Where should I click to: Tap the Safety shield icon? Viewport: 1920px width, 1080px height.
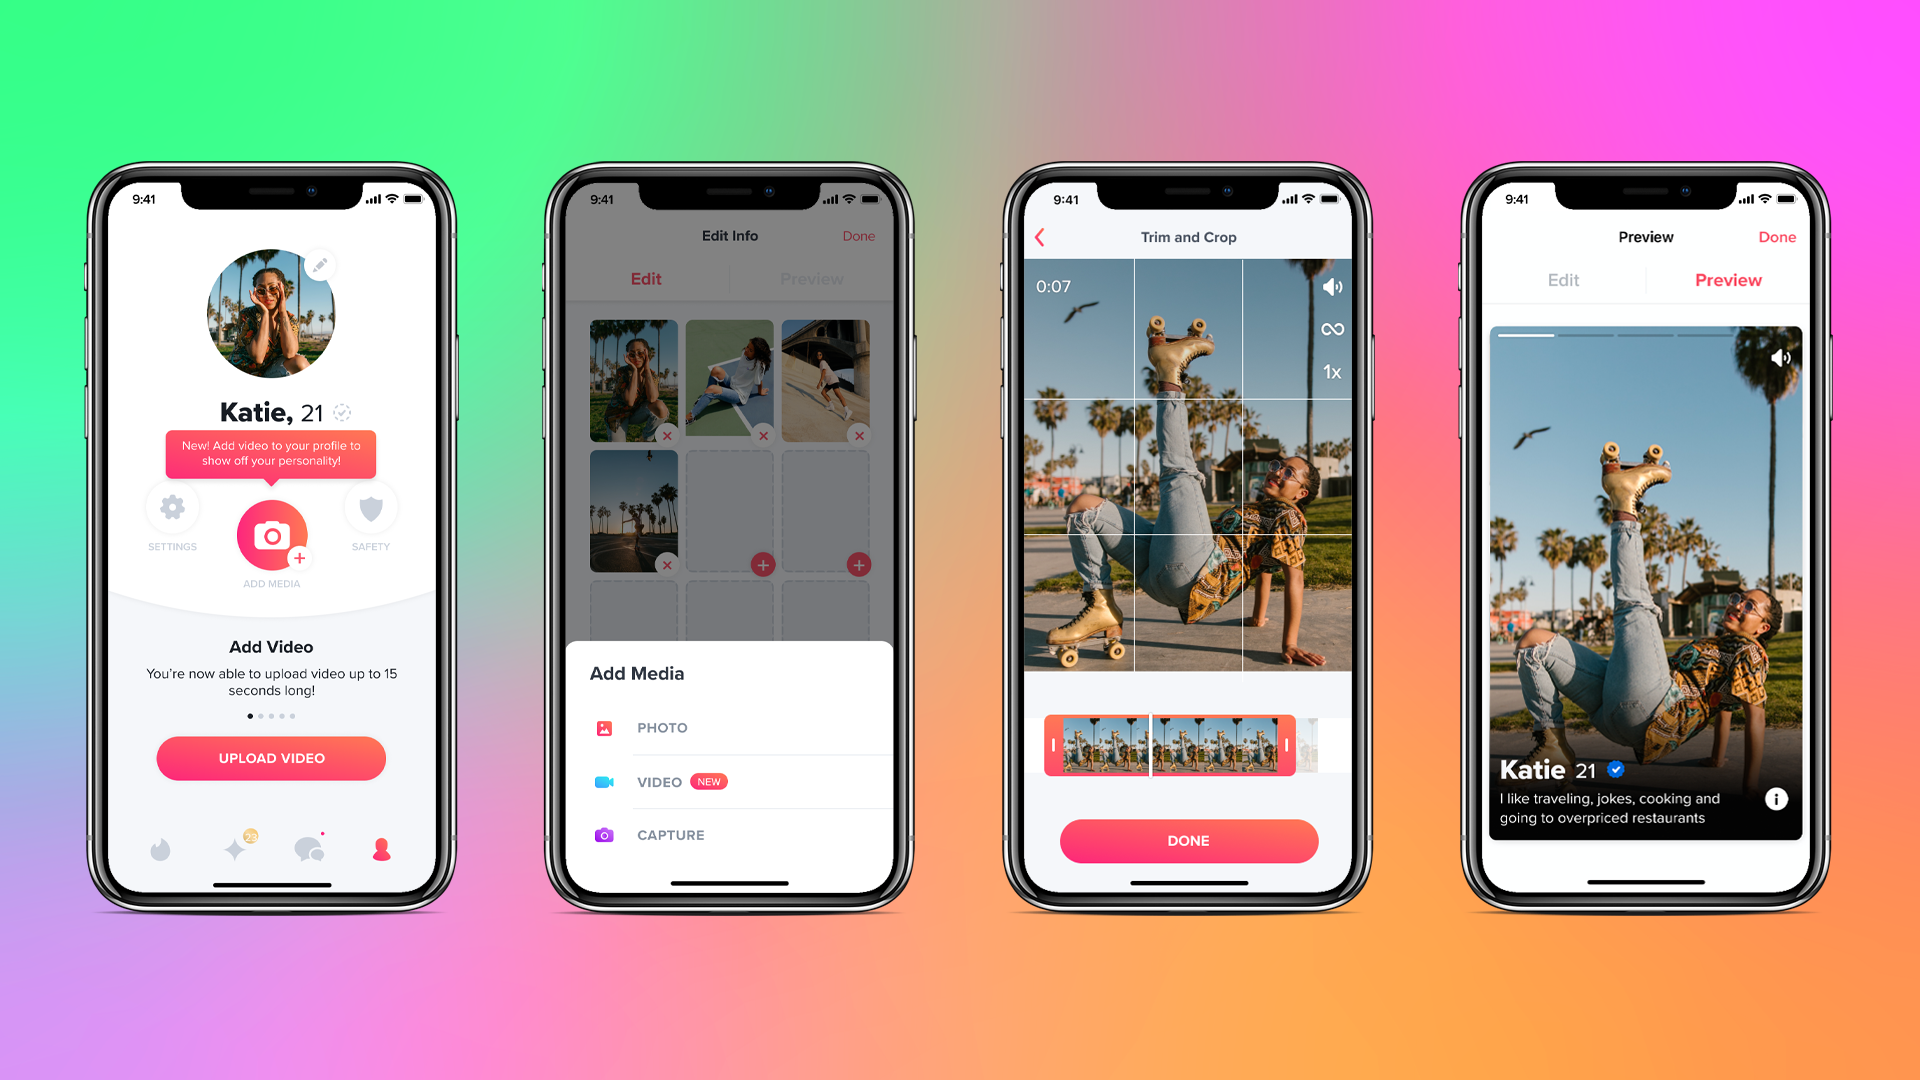point(369,512)
